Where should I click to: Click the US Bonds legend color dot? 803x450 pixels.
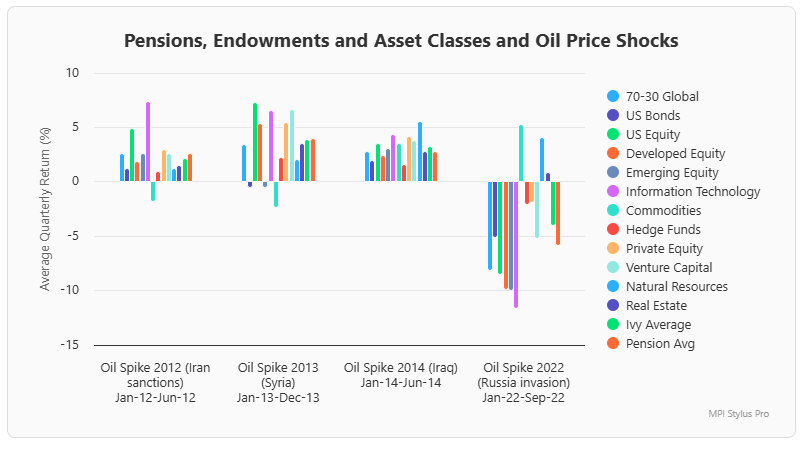[613, 116]
